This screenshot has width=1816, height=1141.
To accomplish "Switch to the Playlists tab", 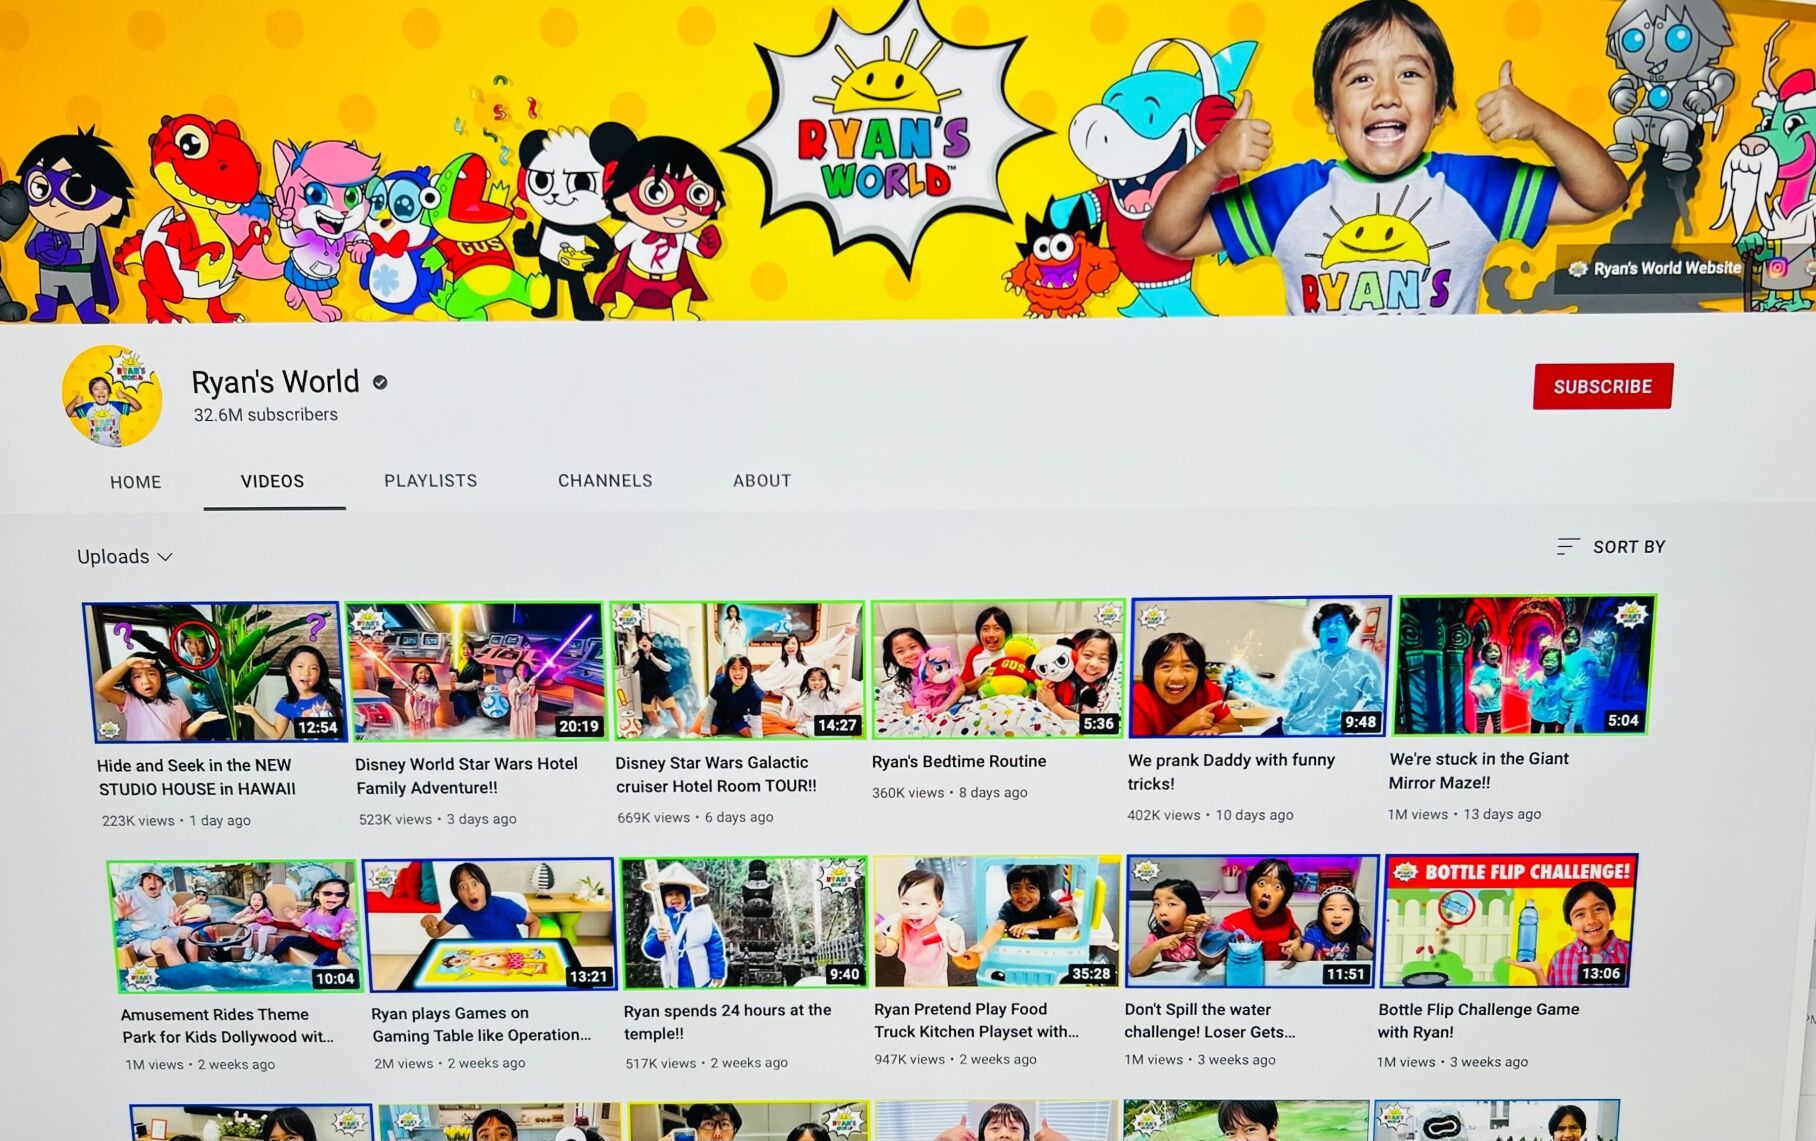I will click(430, 481).
